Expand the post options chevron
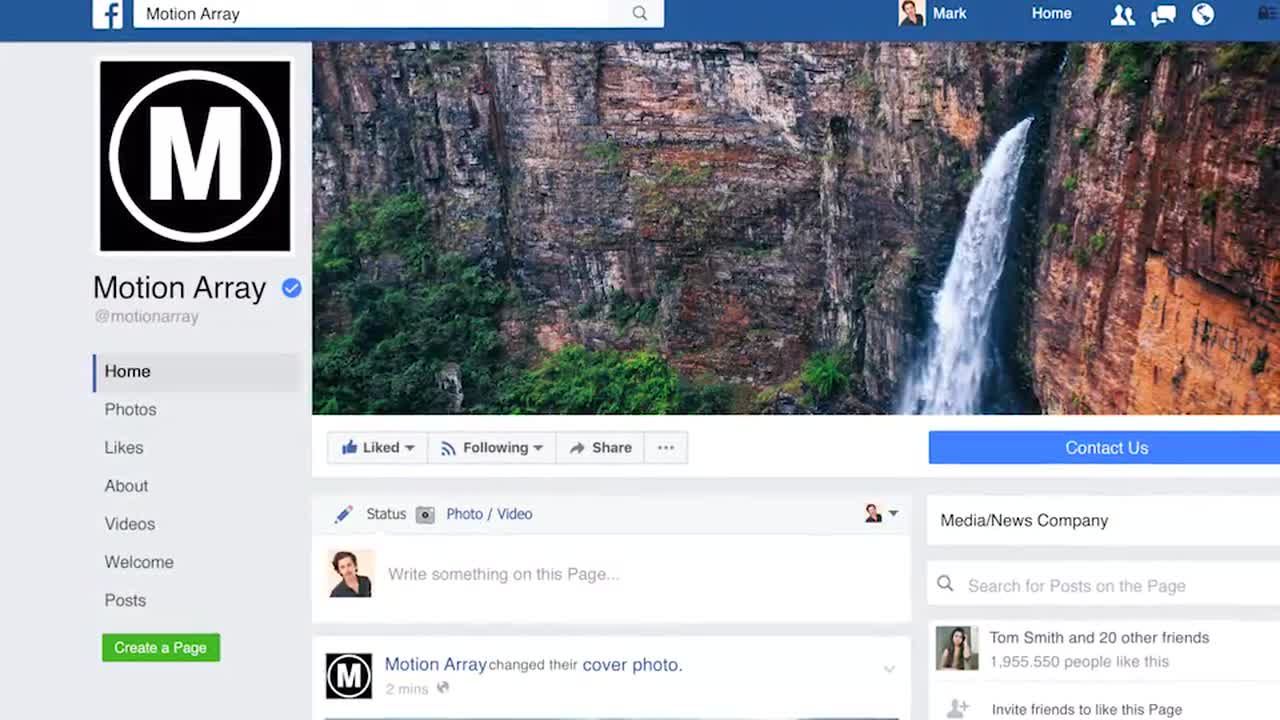Screen dimensions: 1280x720 [x=889, y=669]
